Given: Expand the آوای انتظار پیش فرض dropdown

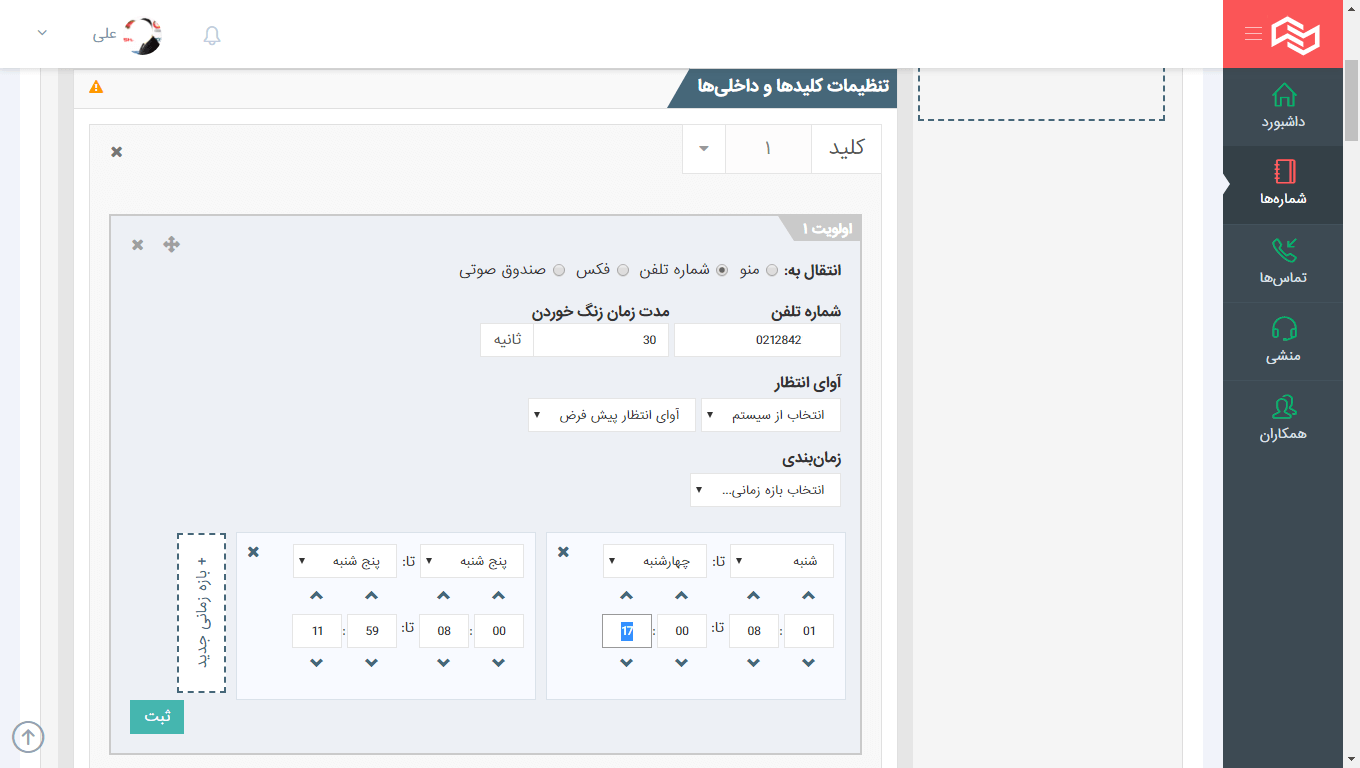Looking at the screenshot, I should 611,415.
